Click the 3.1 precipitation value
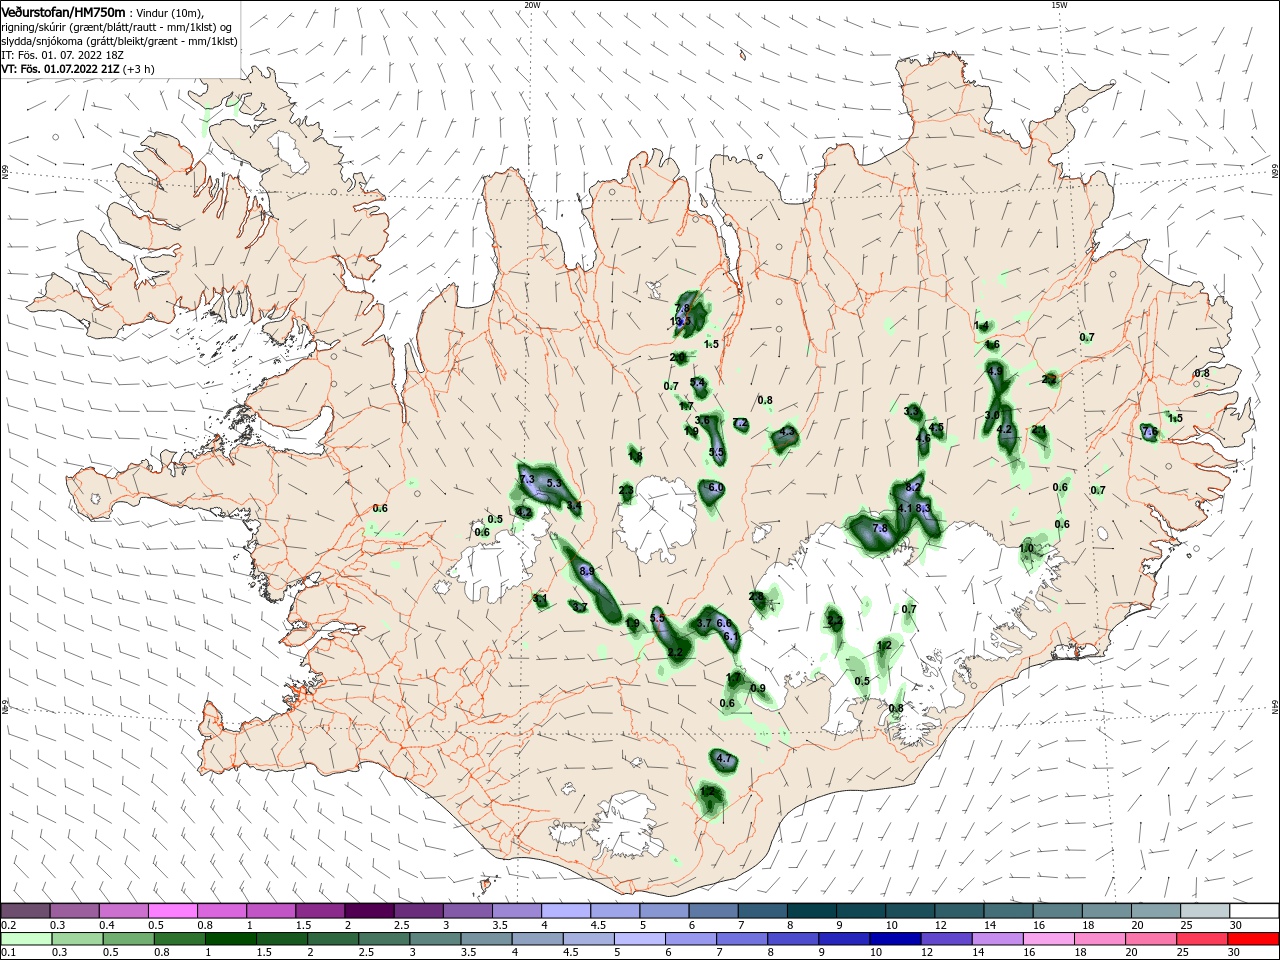Screen dimensions: 1280x960 [x=540, y=599]
